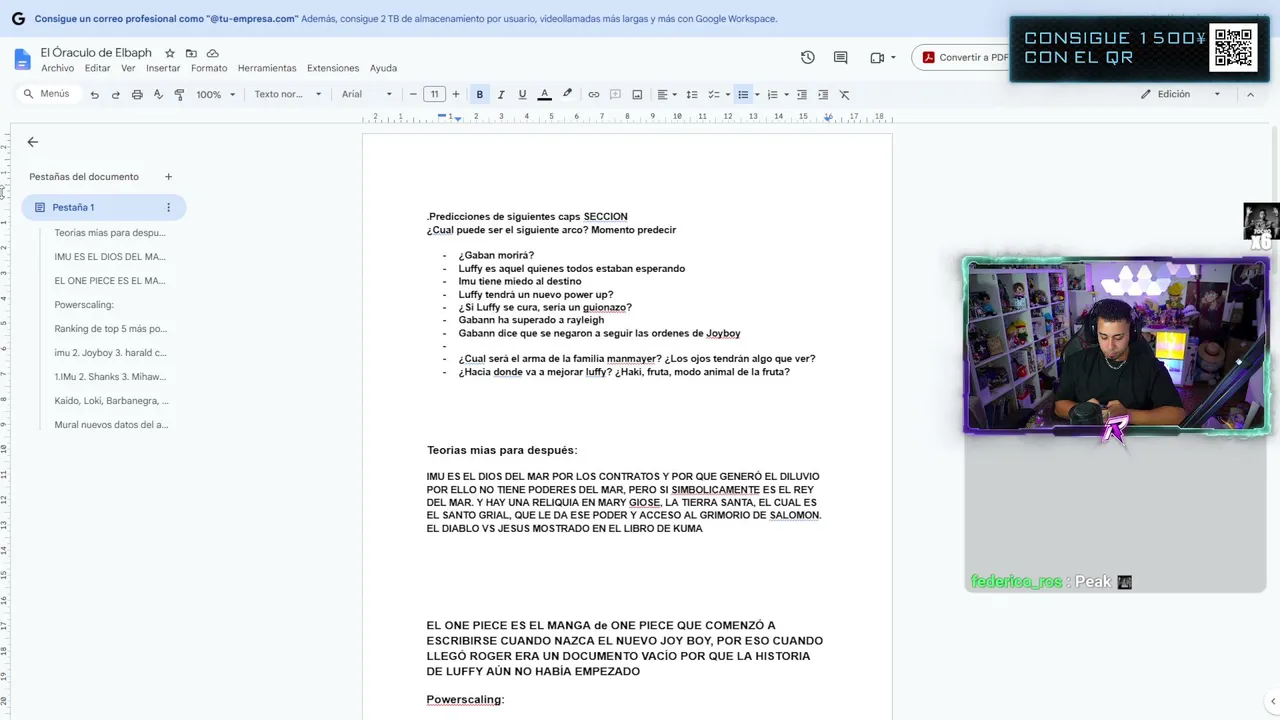Viewport: 1280px width, 720px height.
Task: Expand checklist options arrow
Action: [728, 95]
